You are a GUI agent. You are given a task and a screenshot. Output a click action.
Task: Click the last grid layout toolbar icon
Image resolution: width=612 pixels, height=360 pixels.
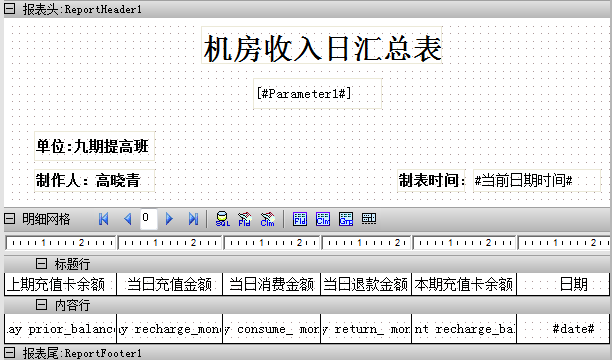[x=369, y=219]
